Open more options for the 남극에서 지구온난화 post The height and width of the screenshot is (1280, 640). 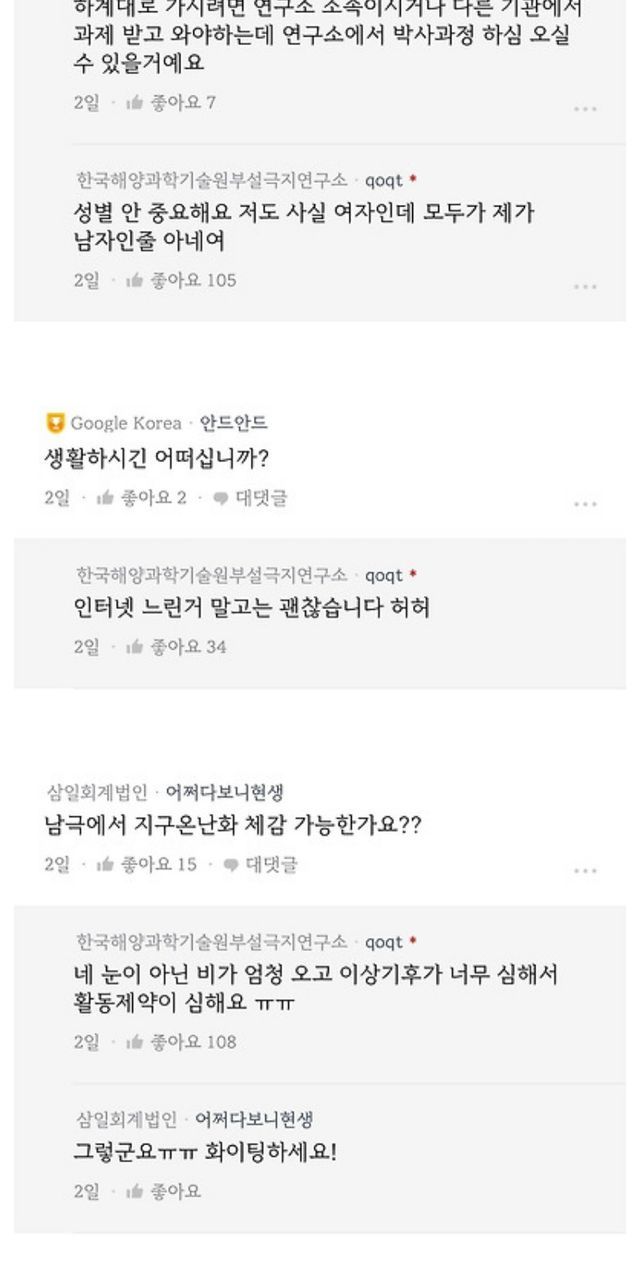coord(585,870)
